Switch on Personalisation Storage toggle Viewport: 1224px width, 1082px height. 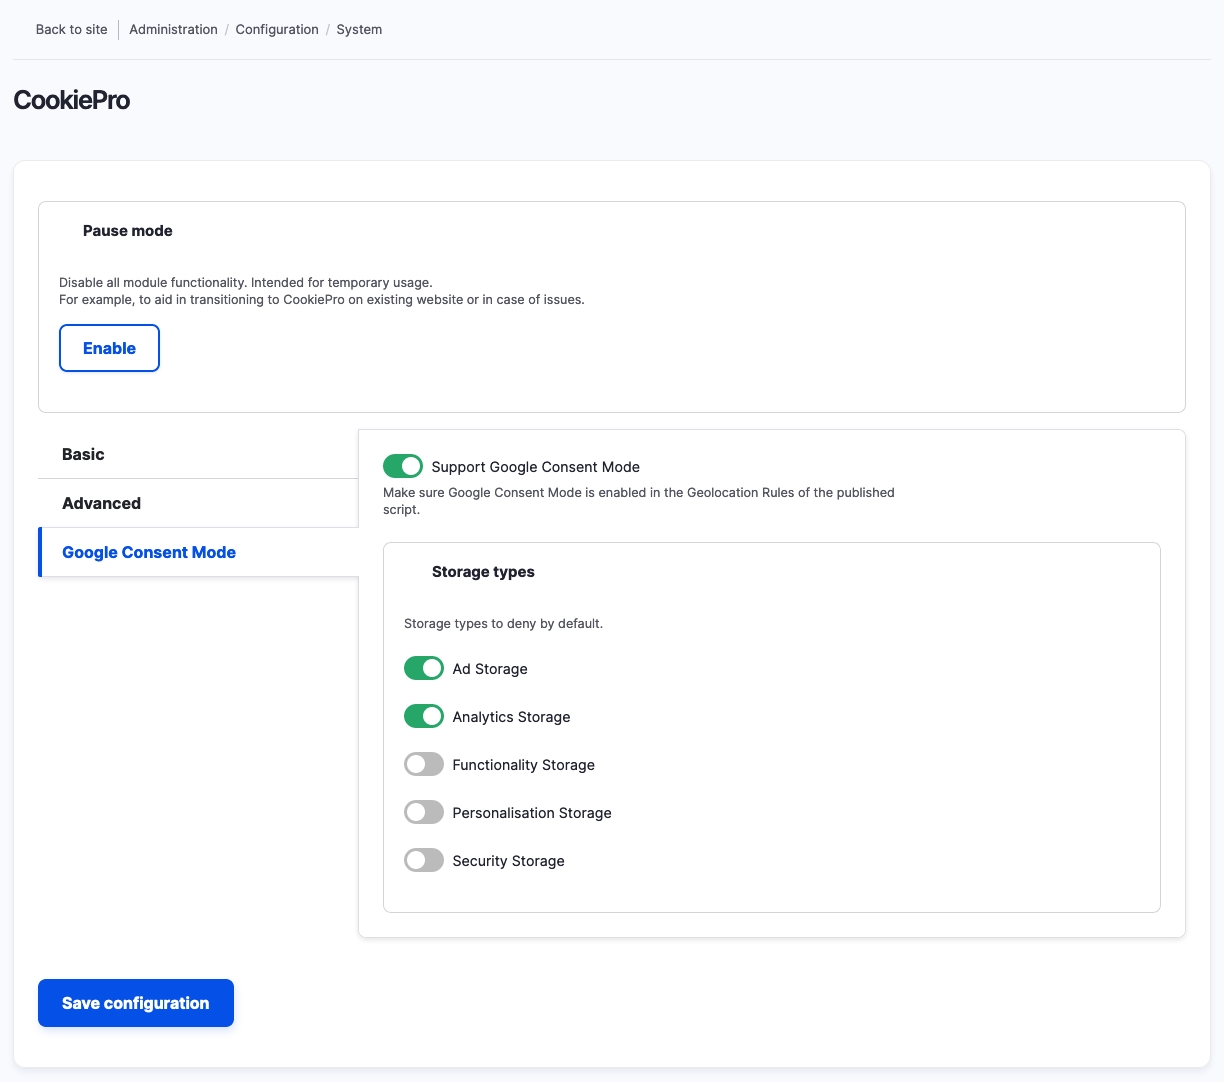click(x=424, y=812)
